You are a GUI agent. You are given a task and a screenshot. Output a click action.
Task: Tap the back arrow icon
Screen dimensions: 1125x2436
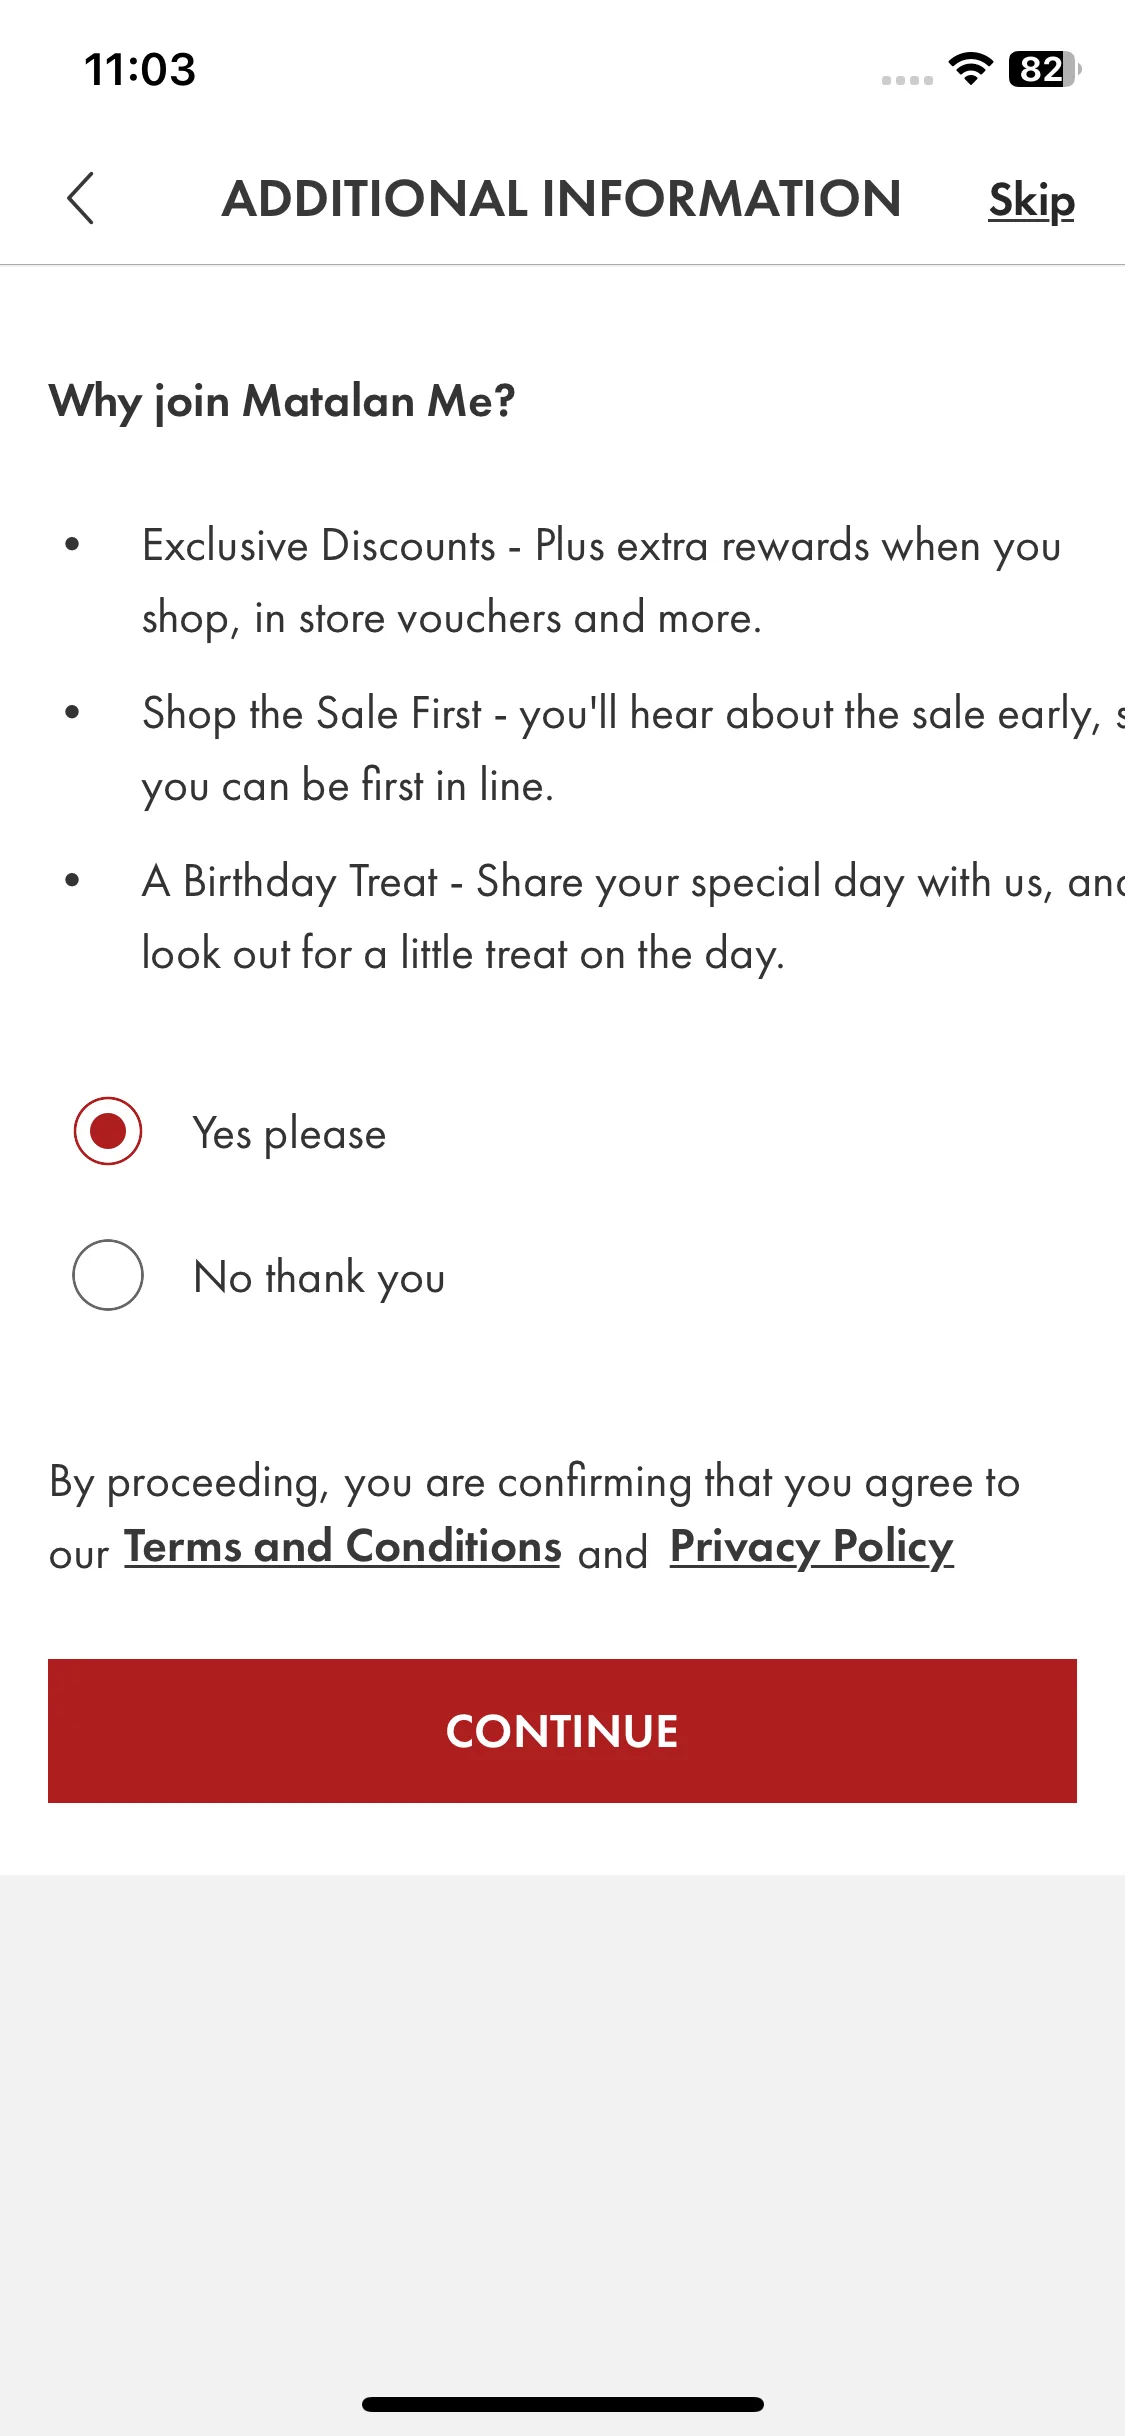[x=81, y=198]
